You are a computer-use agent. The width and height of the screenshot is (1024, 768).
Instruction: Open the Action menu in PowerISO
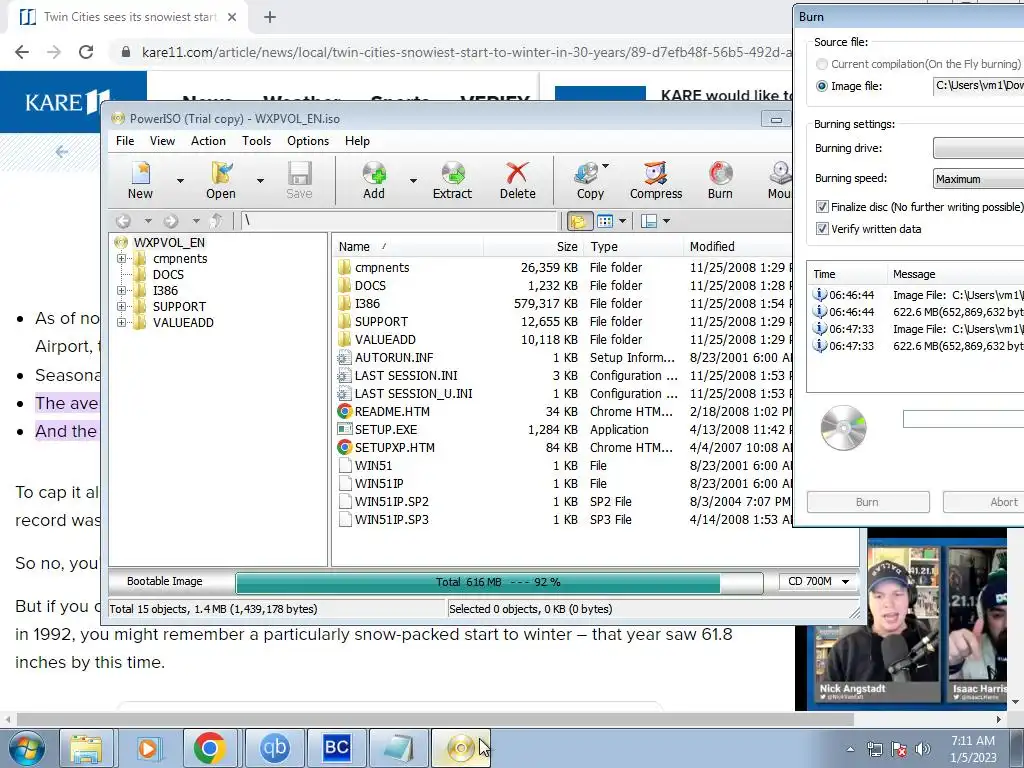208,141
